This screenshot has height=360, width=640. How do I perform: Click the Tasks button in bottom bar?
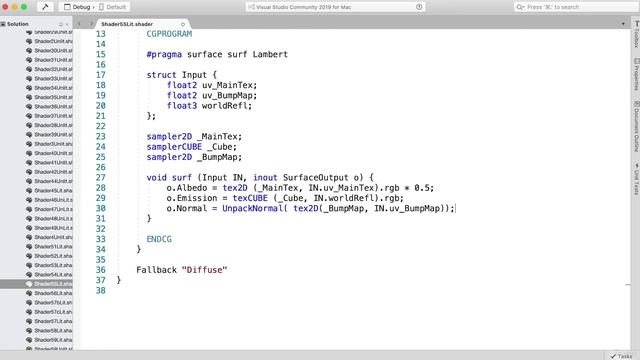(621, 356)
